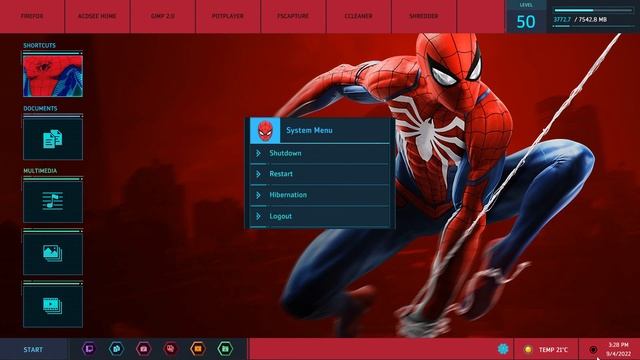Image resolution: width=640 pixels, height=360 pixels.
Task: Open the music notes multimedia tile
Action: [x=53, y=202]
